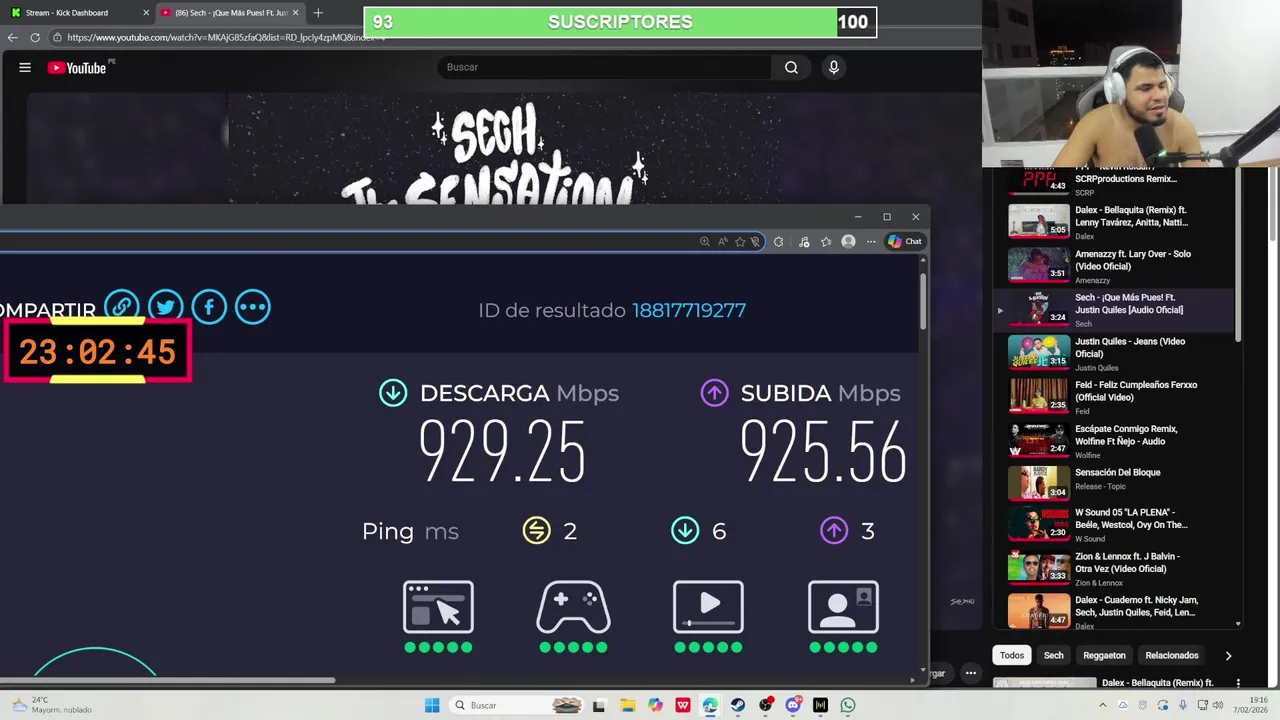The width and height of the screenshot is (1280, 720).
Task: Click the video streaming rating icon
Action: pos(708,607)
